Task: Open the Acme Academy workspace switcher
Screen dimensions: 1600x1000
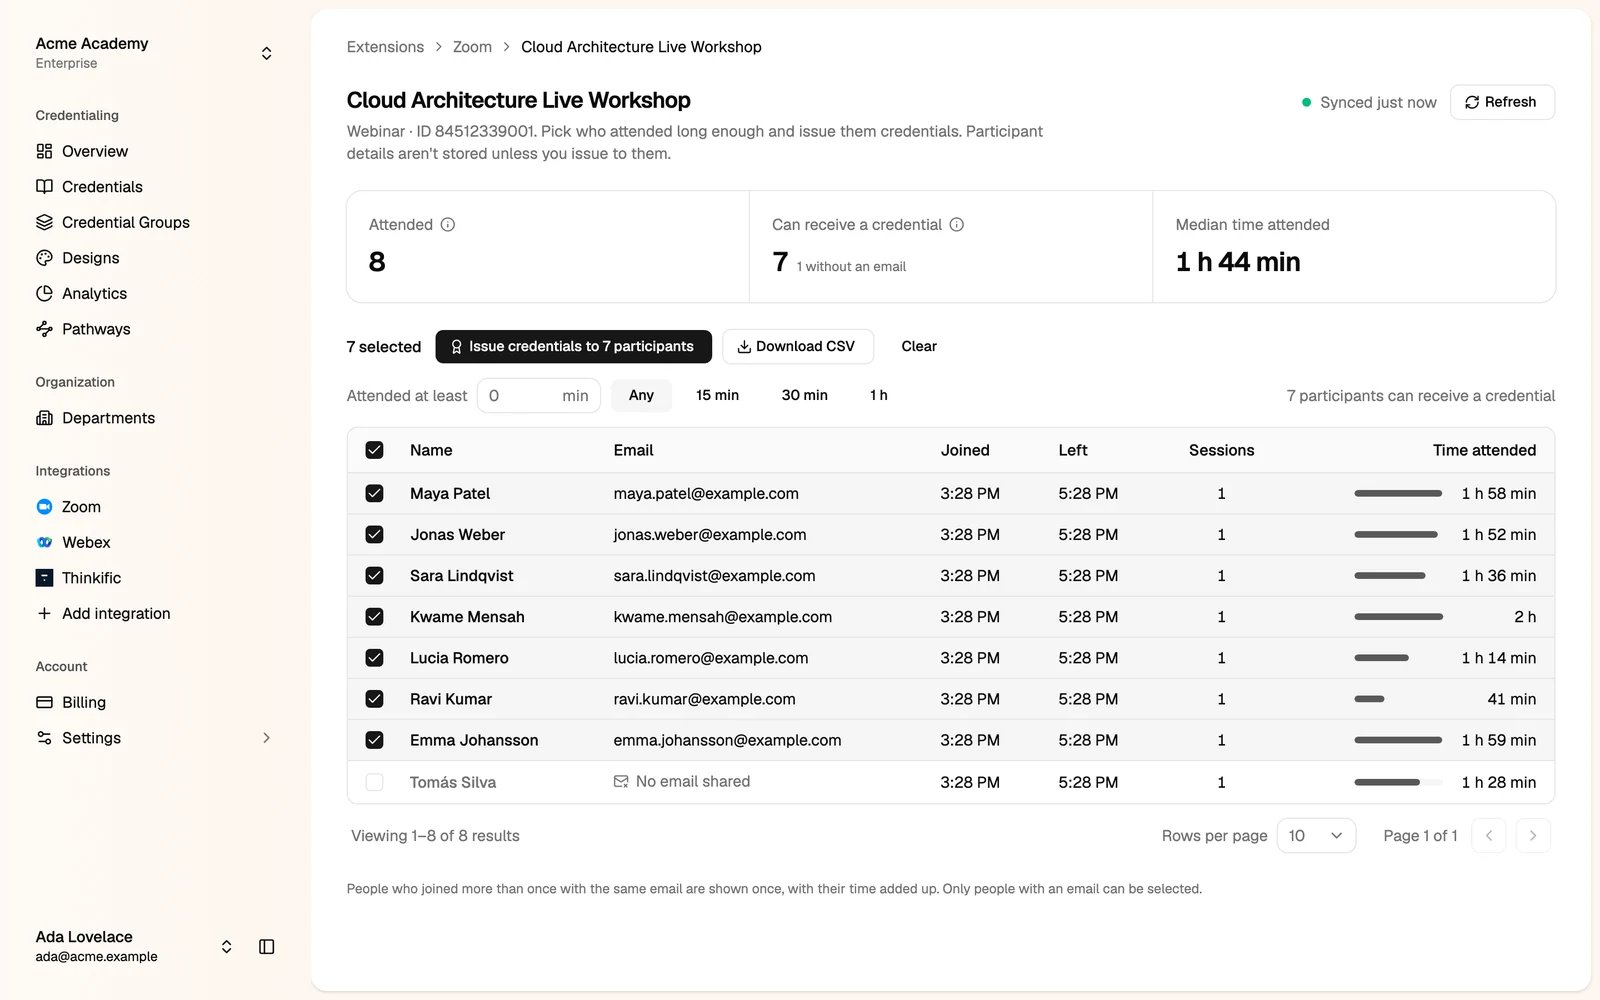Action: [155, 53]
